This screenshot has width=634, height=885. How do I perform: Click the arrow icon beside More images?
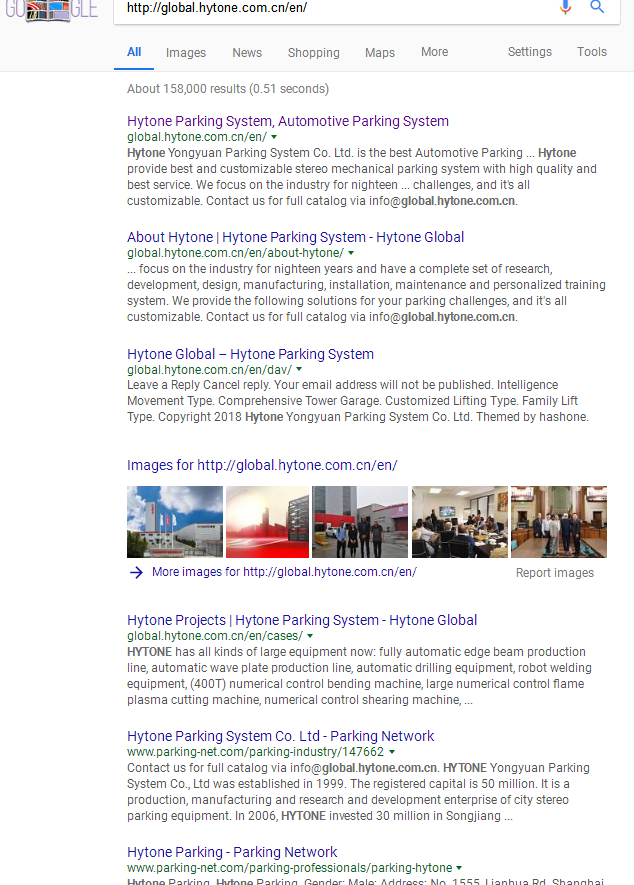click(x=136, y=572)
